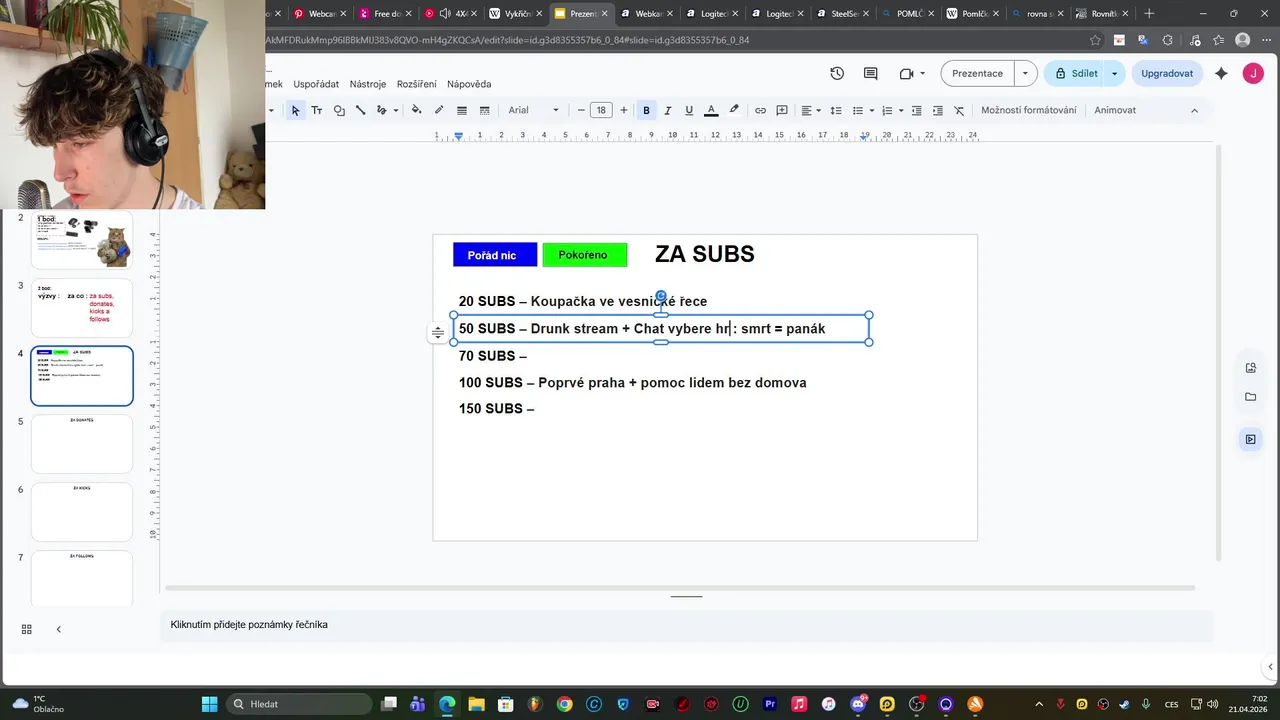Open the highlight color picker
Screen dimensions: 1280x720
734,110
